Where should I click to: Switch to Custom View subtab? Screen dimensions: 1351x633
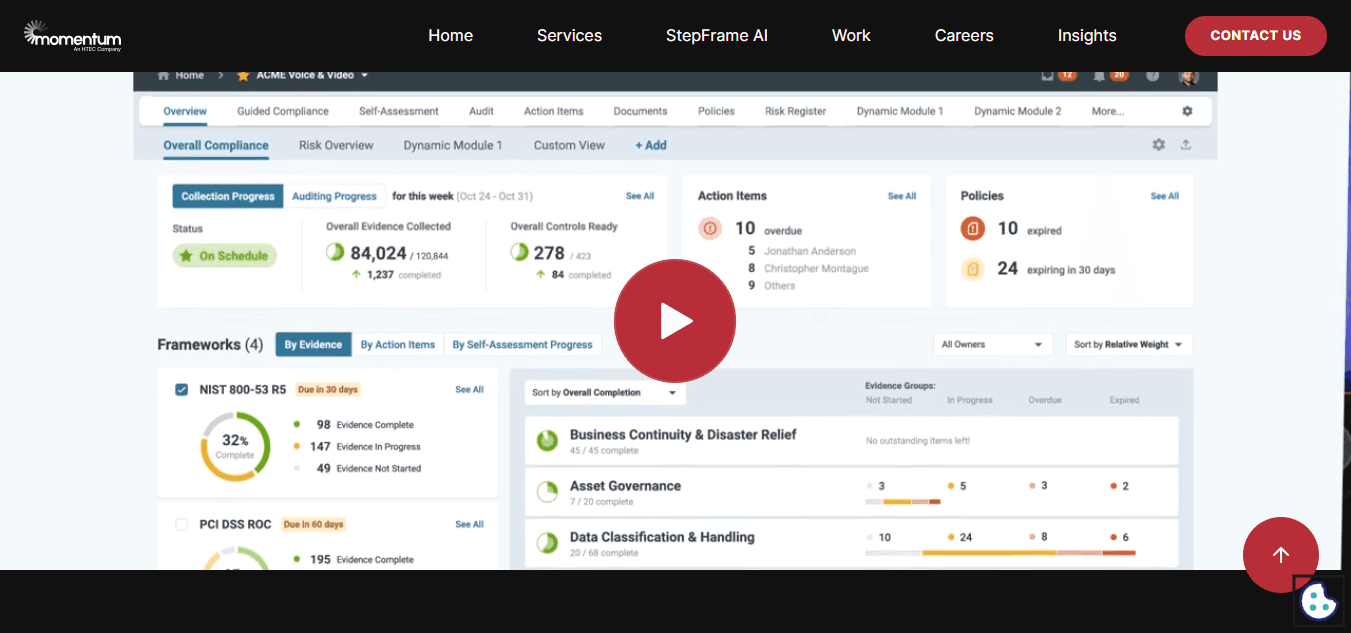(x=569, y=145)
